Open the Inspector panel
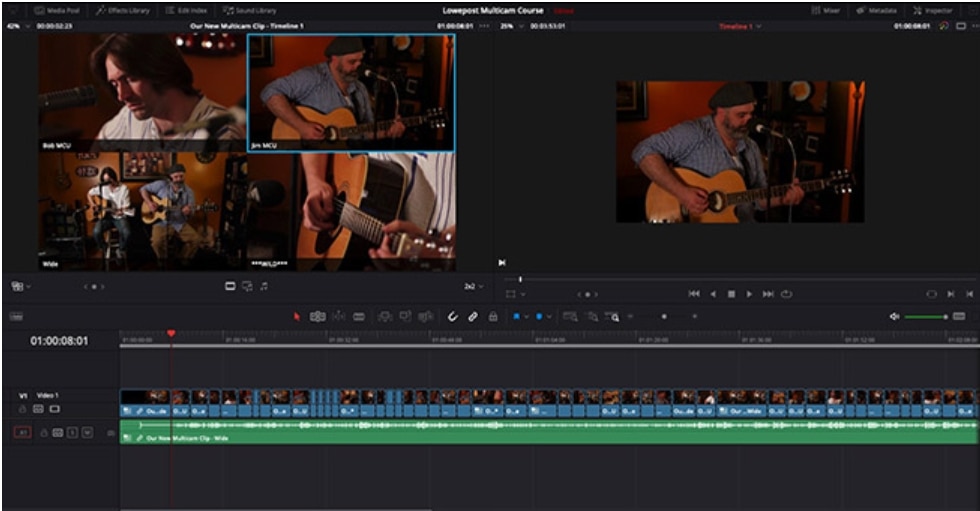This screenshot has height=511, width=980. 933,11
